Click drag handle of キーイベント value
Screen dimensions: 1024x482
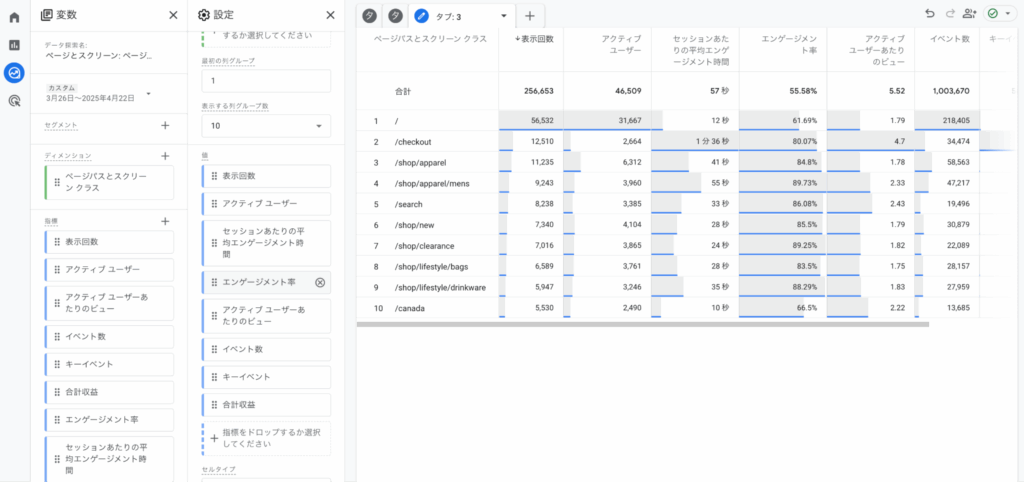pos(215,378)
